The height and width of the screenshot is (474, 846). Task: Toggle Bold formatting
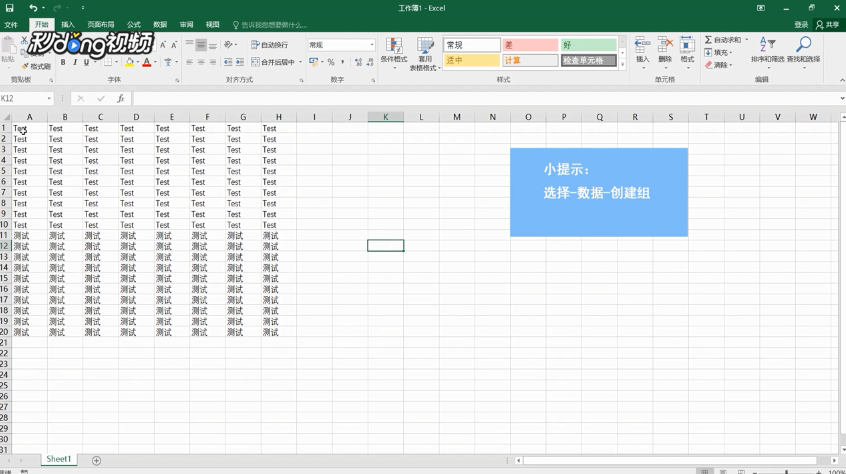click(x=63, y=63)
